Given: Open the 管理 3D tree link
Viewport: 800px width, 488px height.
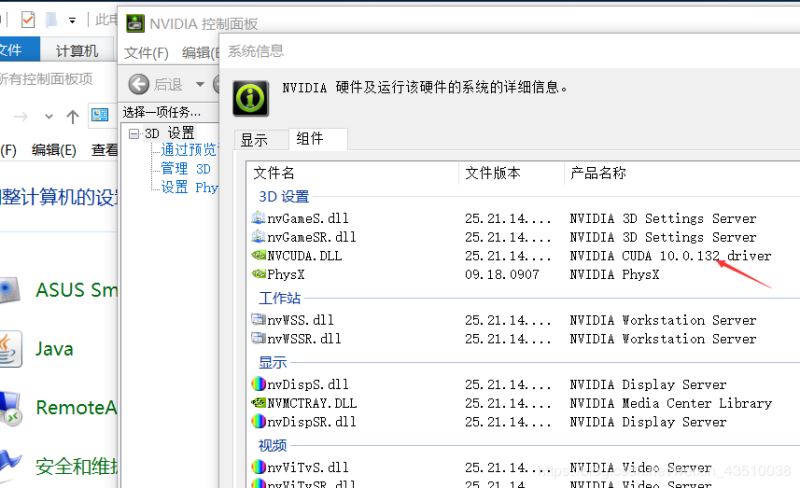Looking at the screenshot, I should click(186, 168).
